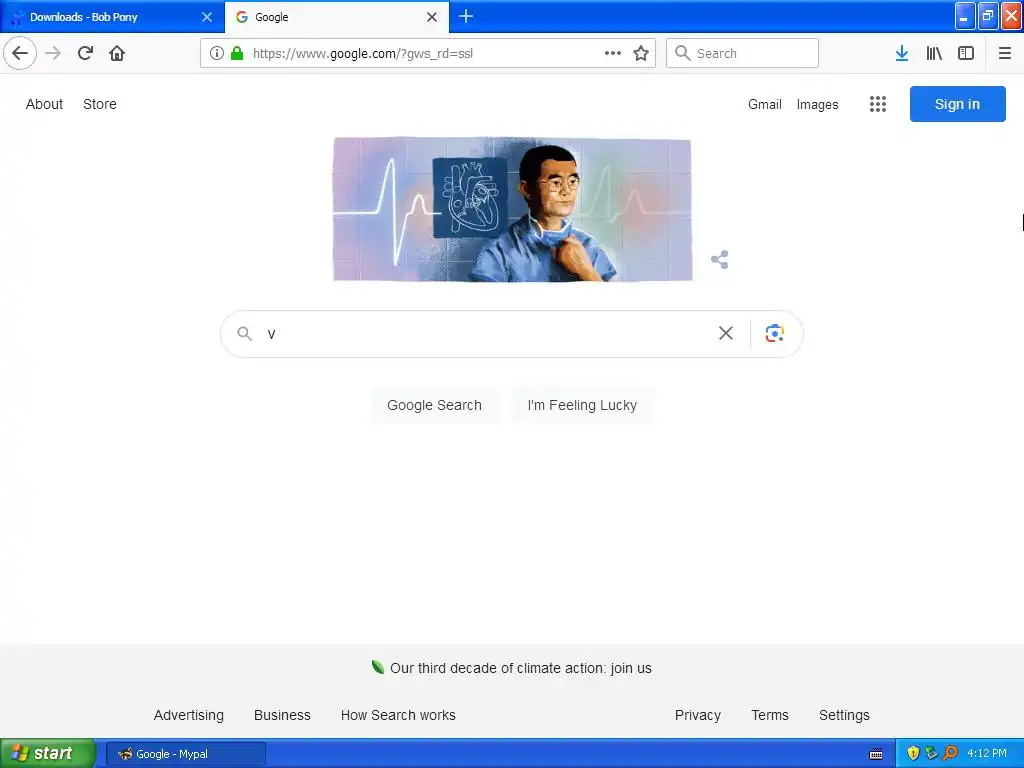1024x768 pixels.
Task: Show site information for google.com
Action: click(217, 53)
